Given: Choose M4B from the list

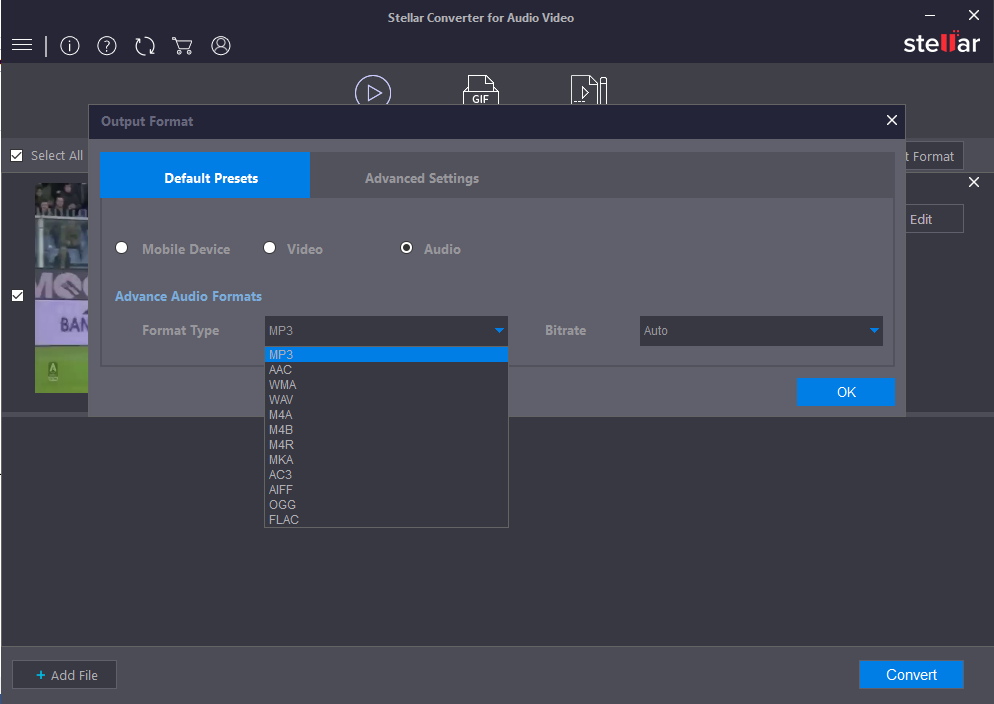Looking at the screenshot, I should tap(386, 430).
